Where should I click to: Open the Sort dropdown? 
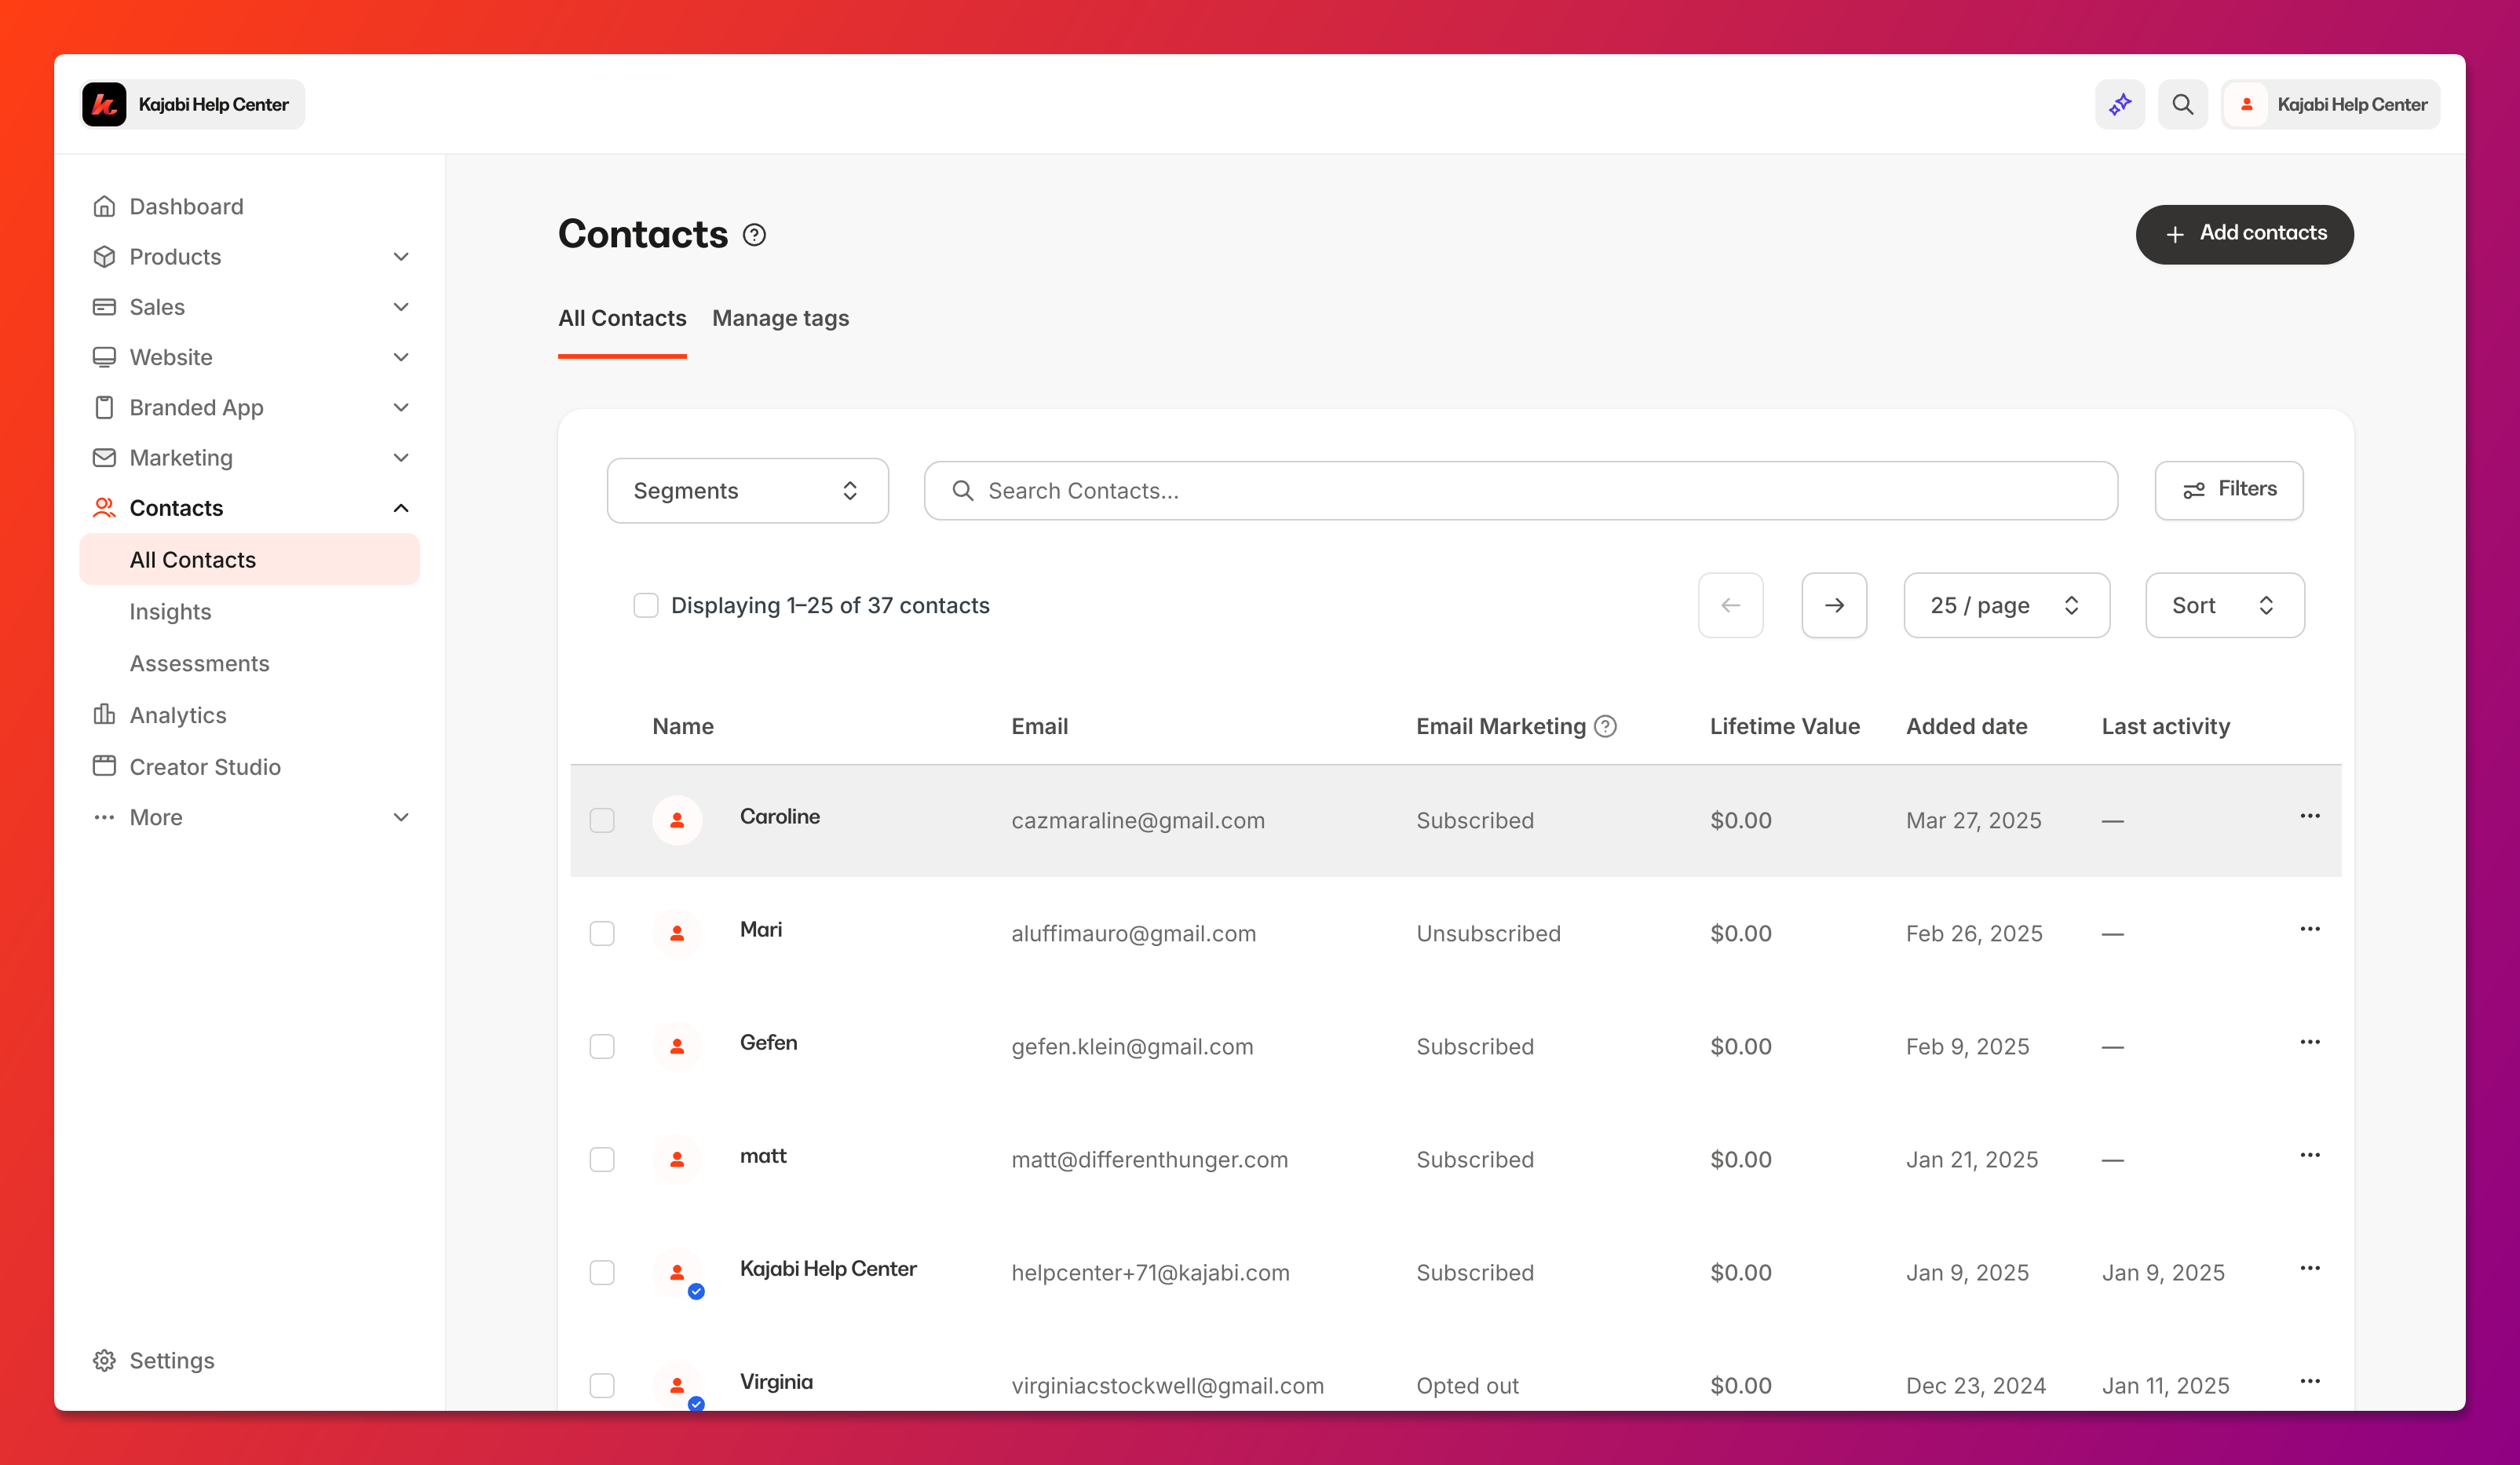tap(2225, 605)
